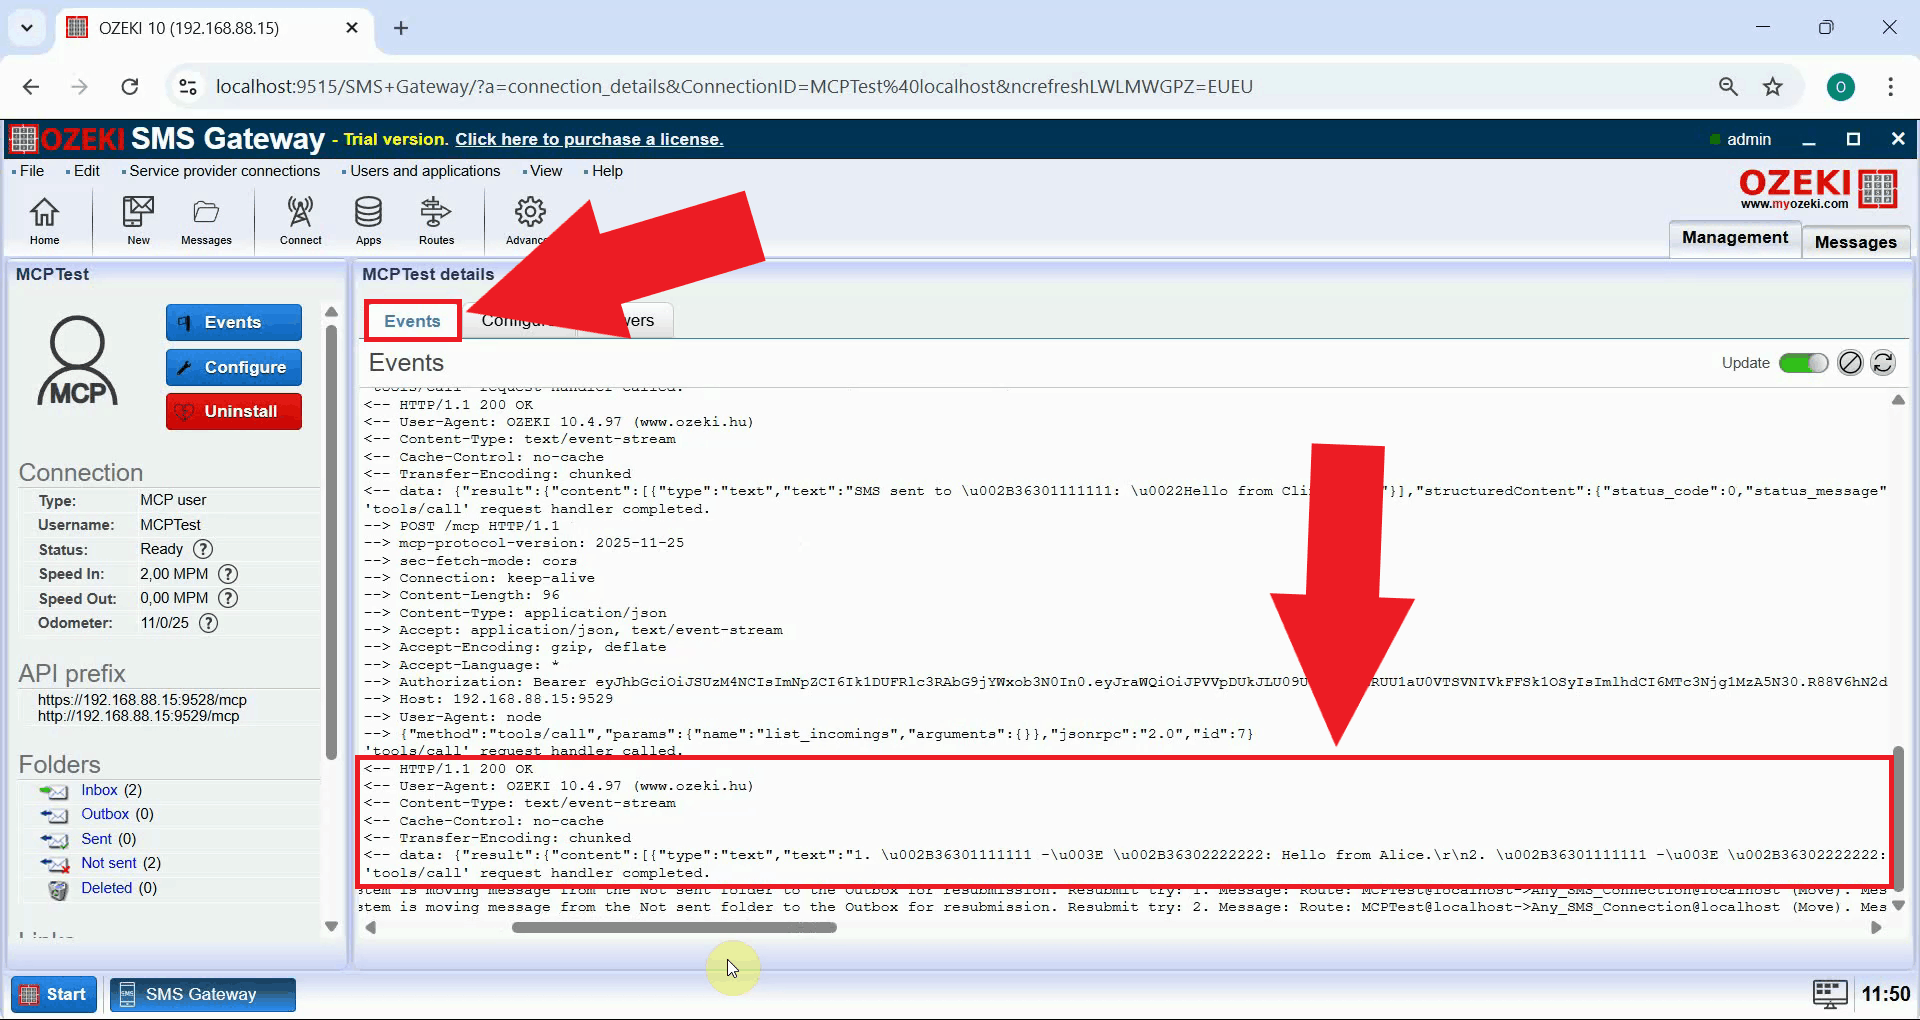Viewport: 1920px width, 1020px height.
Task: Open the View menu
Action: coord(546,171)
